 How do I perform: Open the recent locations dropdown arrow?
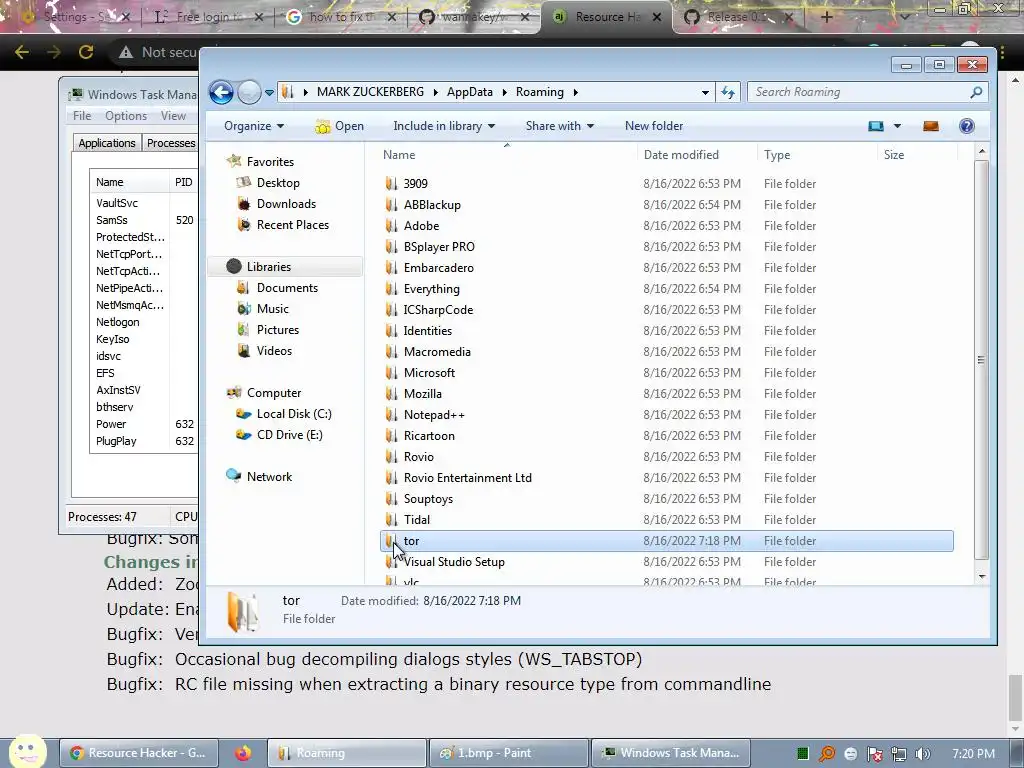click(269, 93)
